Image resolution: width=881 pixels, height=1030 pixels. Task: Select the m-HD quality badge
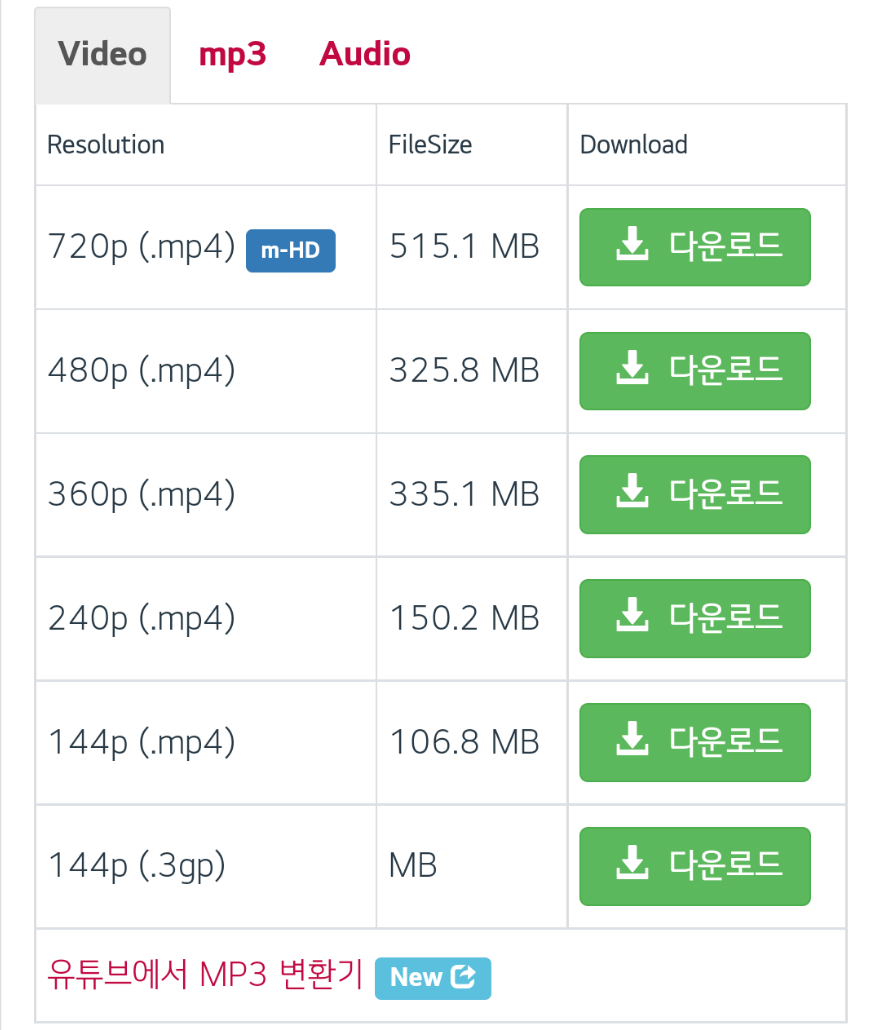[290, 252]
